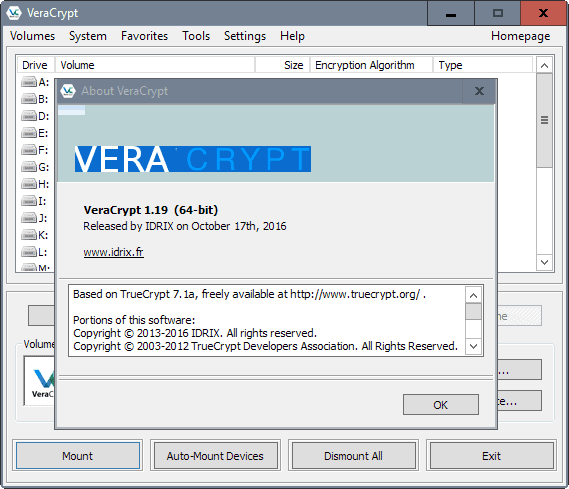Image resolution: width=569 pixels, height=489 pixels.
Task: Click the VeraCrypt logo in main title bar
Action: [14, 13]
